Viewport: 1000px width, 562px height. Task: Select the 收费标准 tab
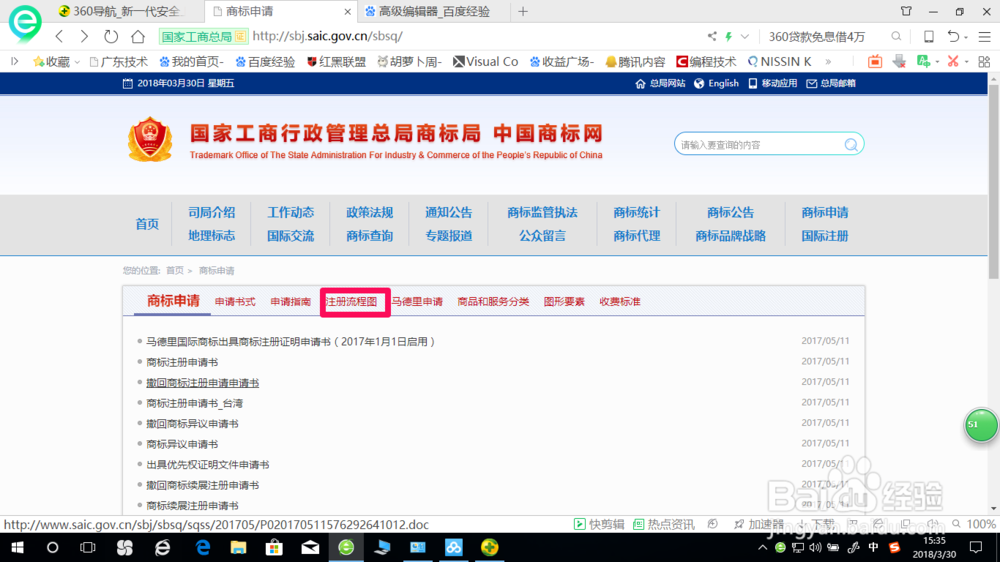click(620, 302)
